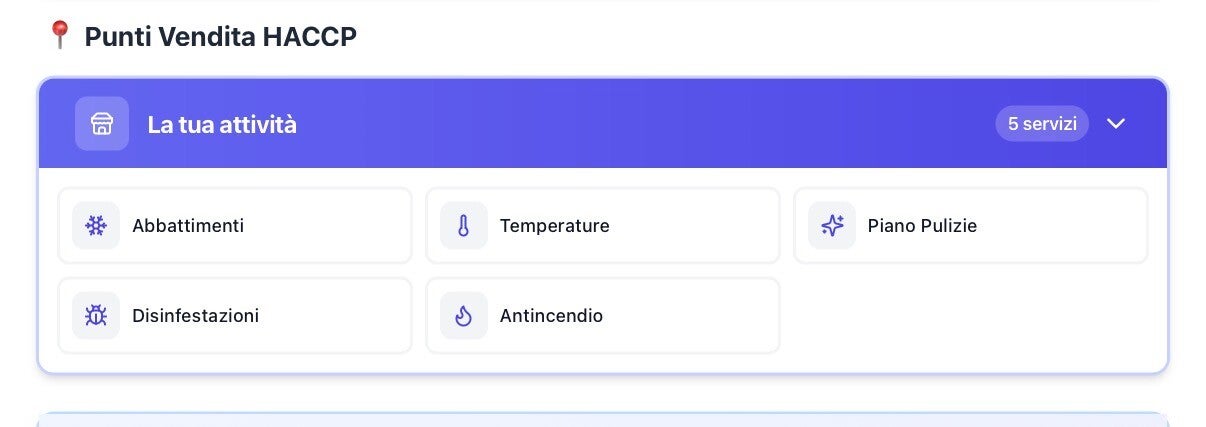
Task: Click the word "HACCP" in the heading
Action: pos(309,37)
